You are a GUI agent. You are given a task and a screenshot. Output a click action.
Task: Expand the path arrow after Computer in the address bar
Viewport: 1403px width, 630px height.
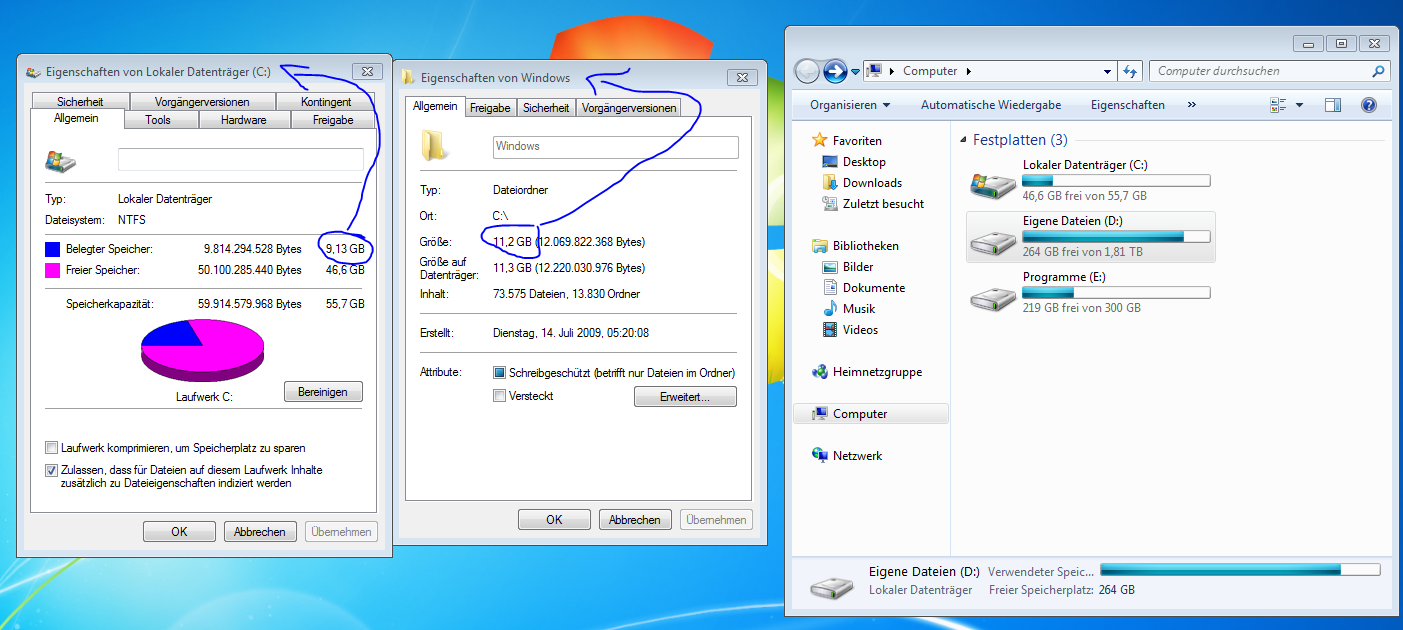pos(968,71)
